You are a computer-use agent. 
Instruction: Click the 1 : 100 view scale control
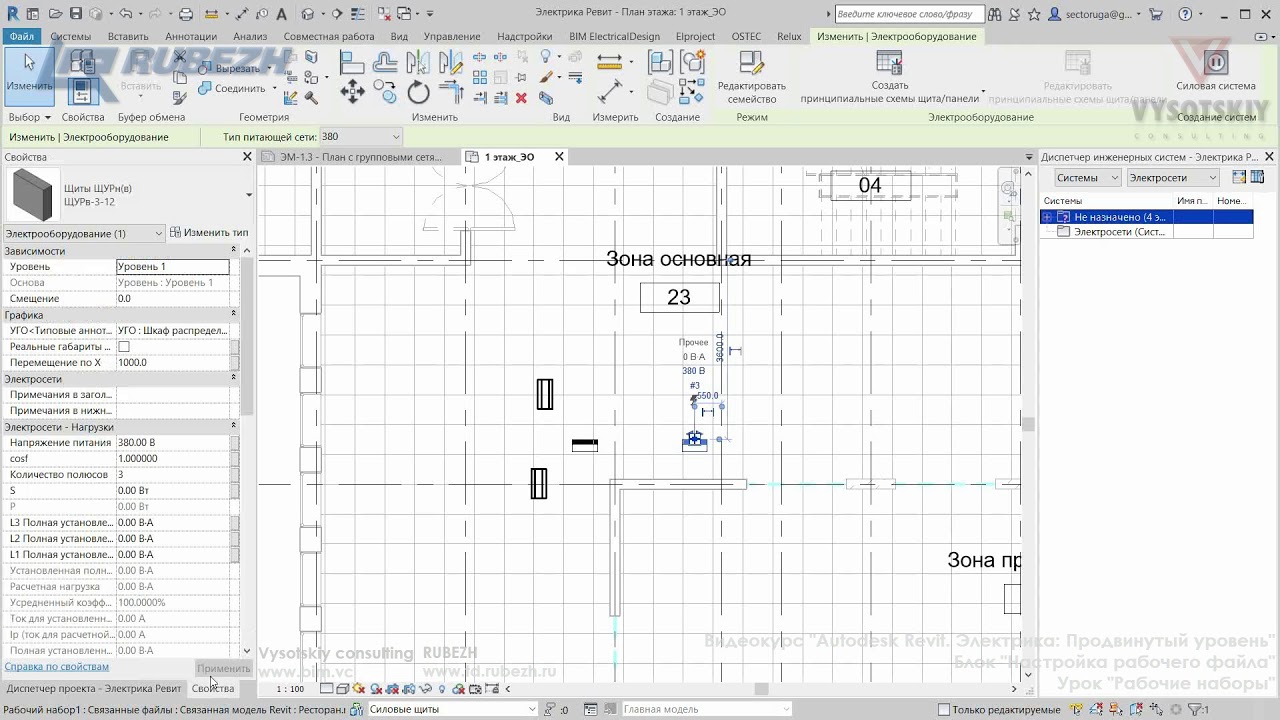pyautogui.click(x=290, y=689)
